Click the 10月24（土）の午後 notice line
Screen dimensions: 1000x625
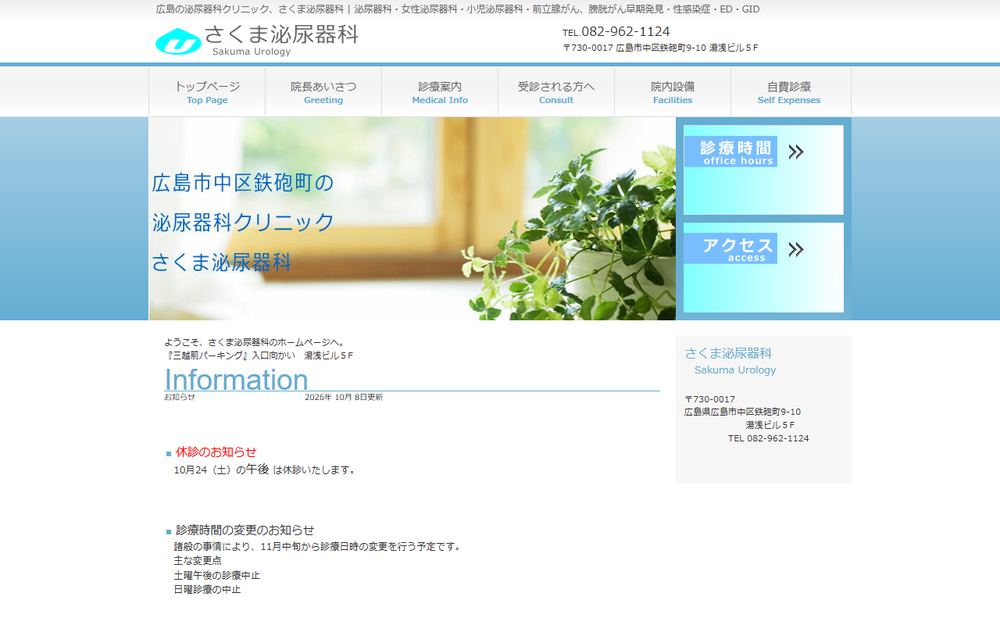point(264,470)
